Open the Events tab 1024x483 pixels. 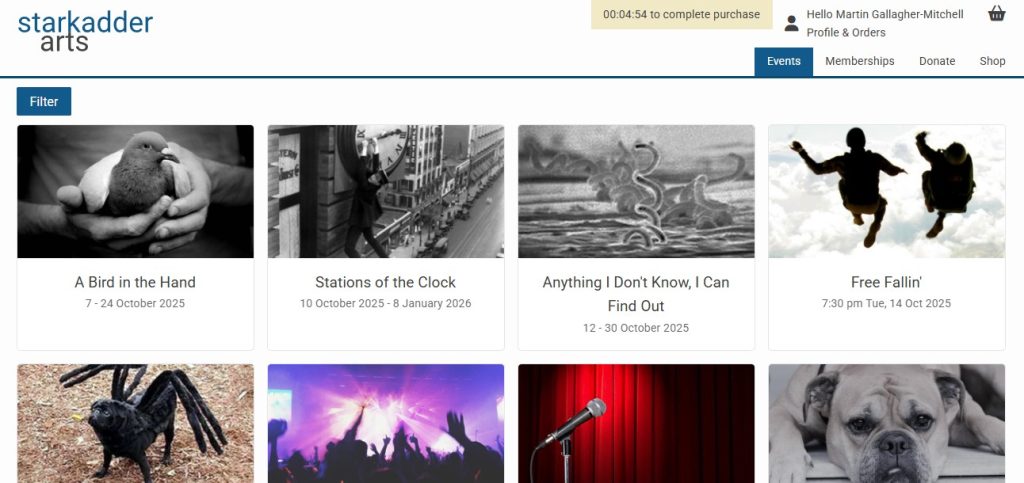[x=784, y=61]
